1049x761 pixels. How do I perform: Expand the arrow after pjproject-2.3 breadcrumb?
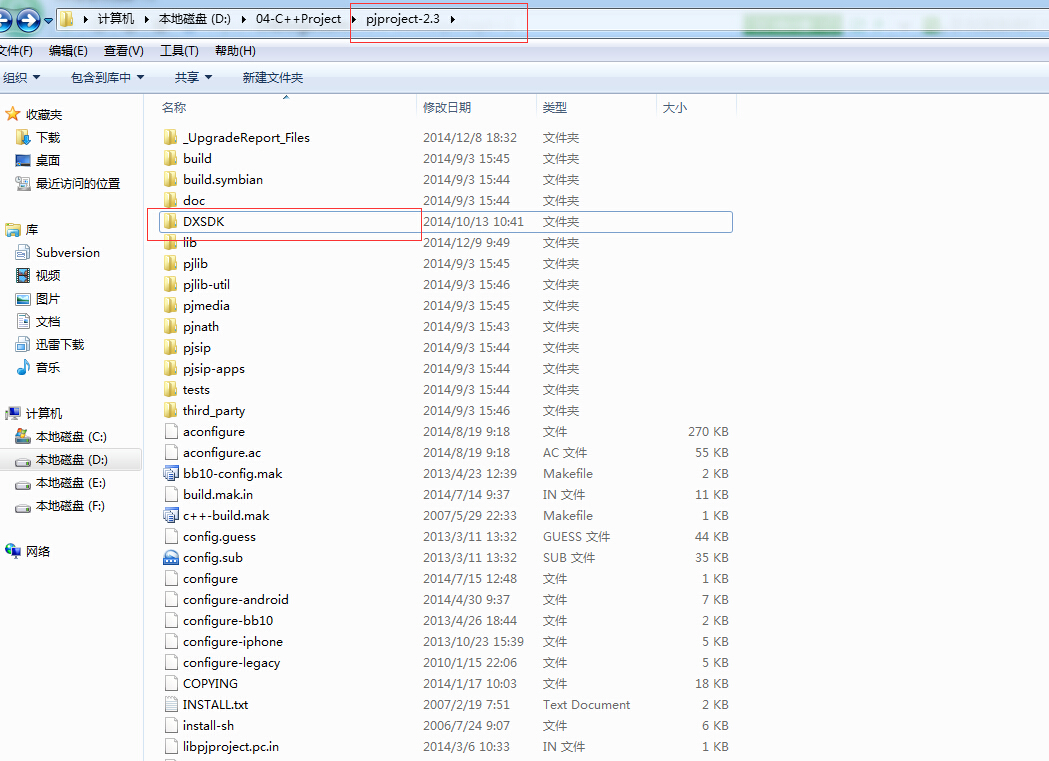(453, 19)
